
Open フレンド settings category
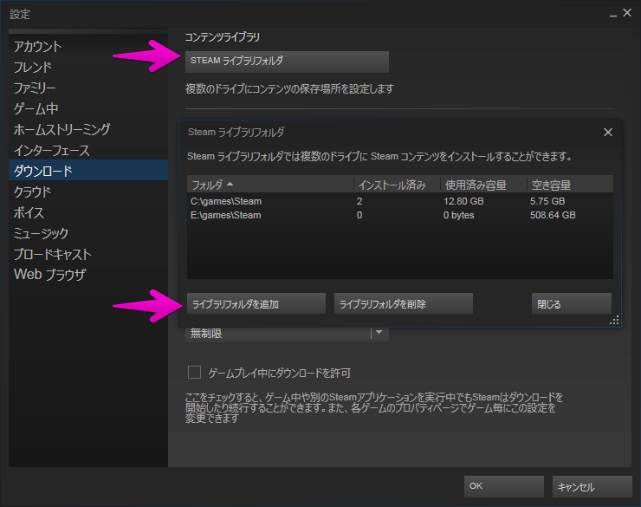(33, 67)
